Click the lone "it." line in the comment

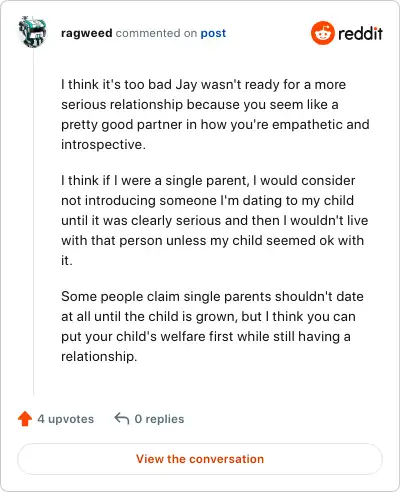click(x=67, y=261)
